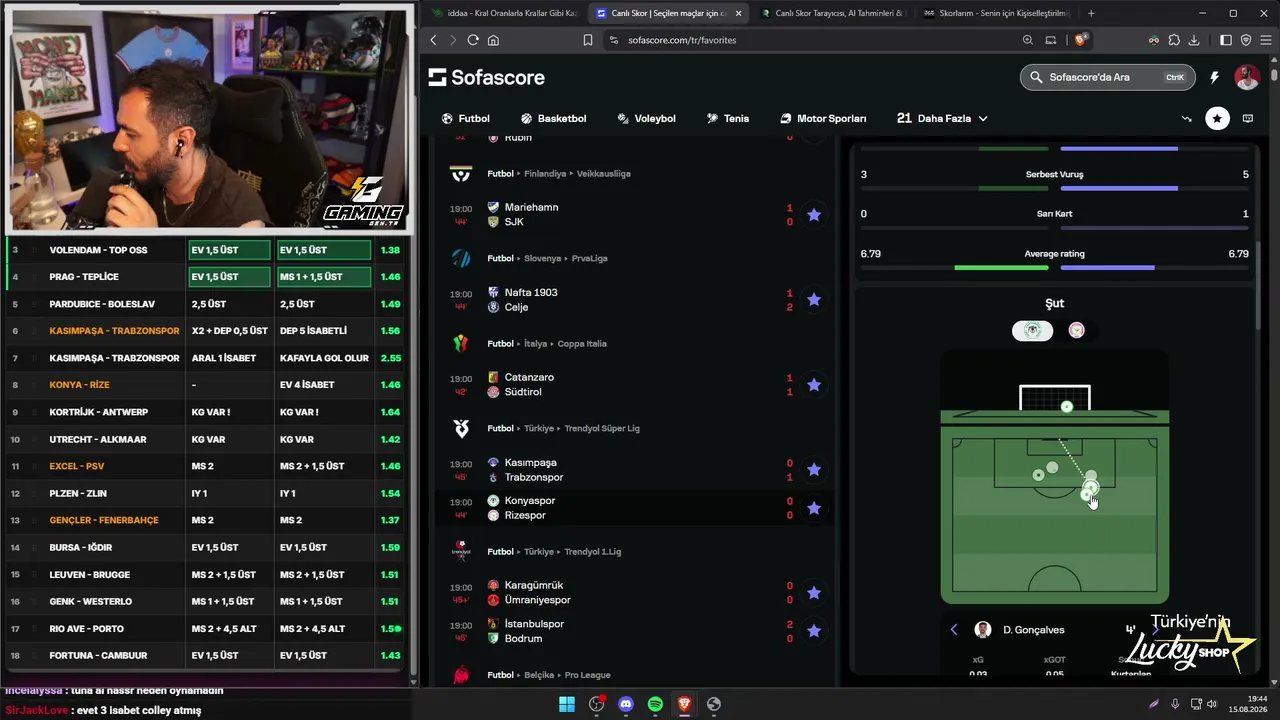Unfavorite the Nafta 1903 vs Celje match

pyautogui.click(x=814, y=300)
